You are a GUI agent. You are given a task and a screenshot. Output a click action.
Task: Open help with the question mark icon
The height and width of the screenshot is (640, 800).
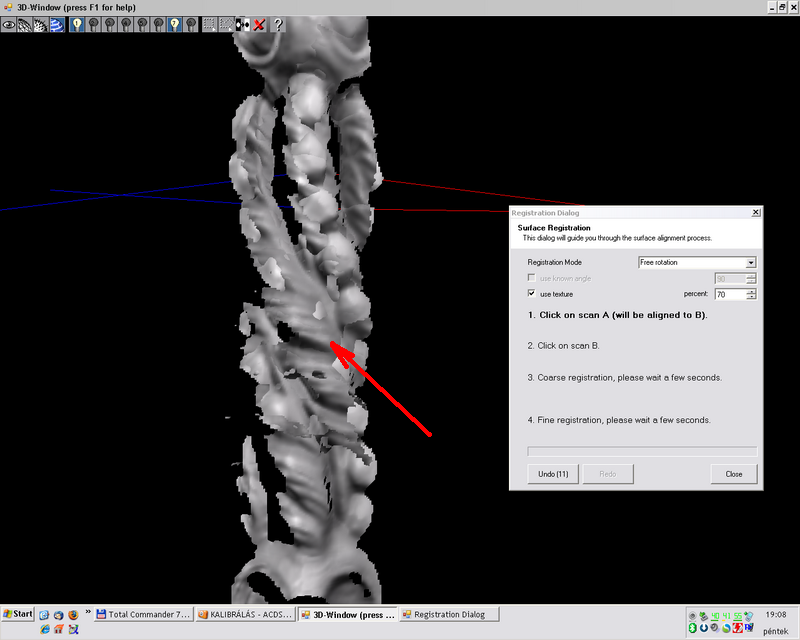point(277,23)
